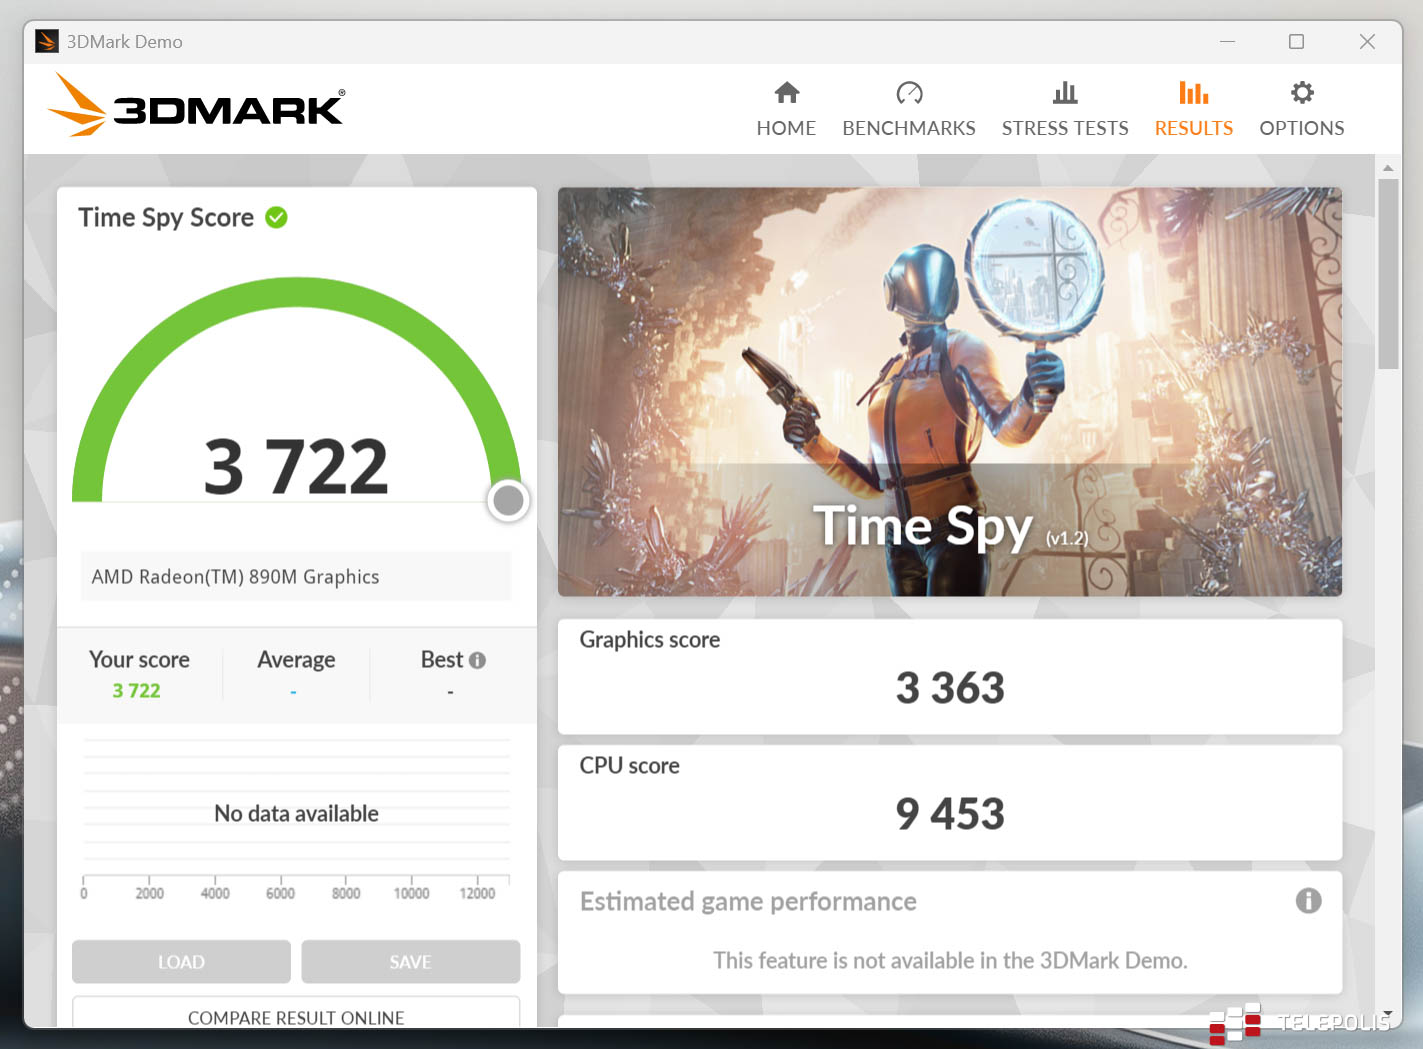Image resolution: width=1423 pixels, height=1049 pixels.
Task: Maximize the 3DMark Demo window
Action: [x=1296, y=41]
